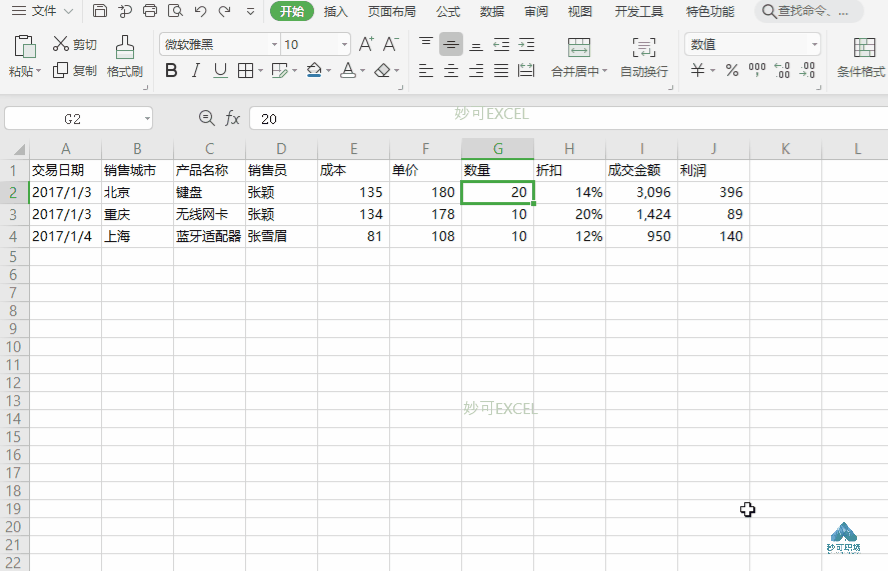Switch to the 公式 tab

[448, 11]
